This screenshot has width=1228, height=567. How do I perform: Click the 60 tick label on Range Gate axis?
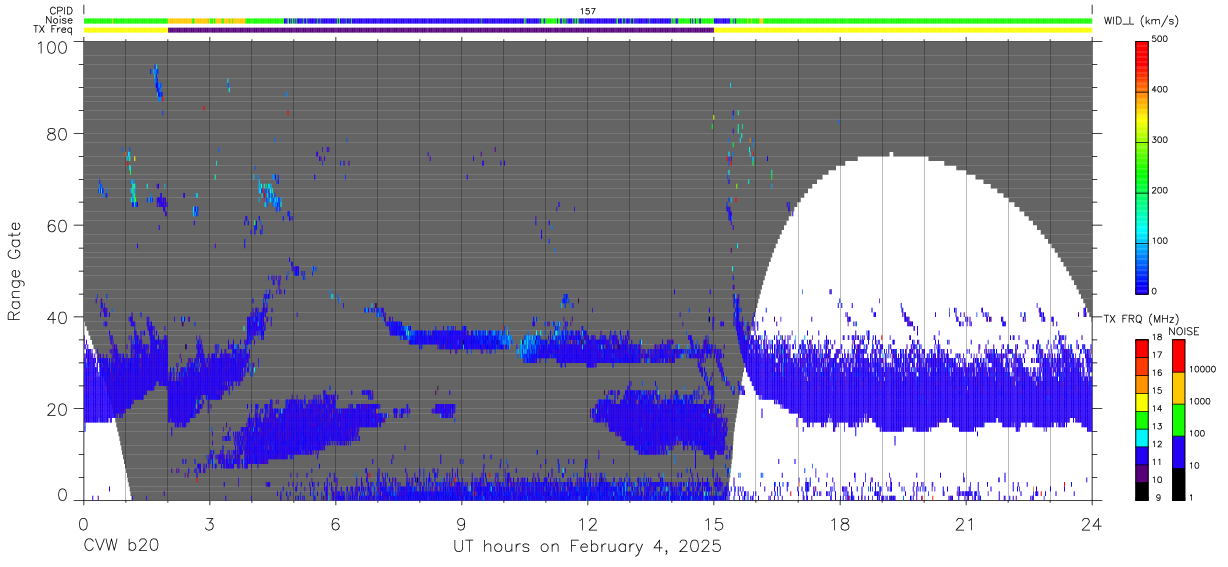point(57,225)
